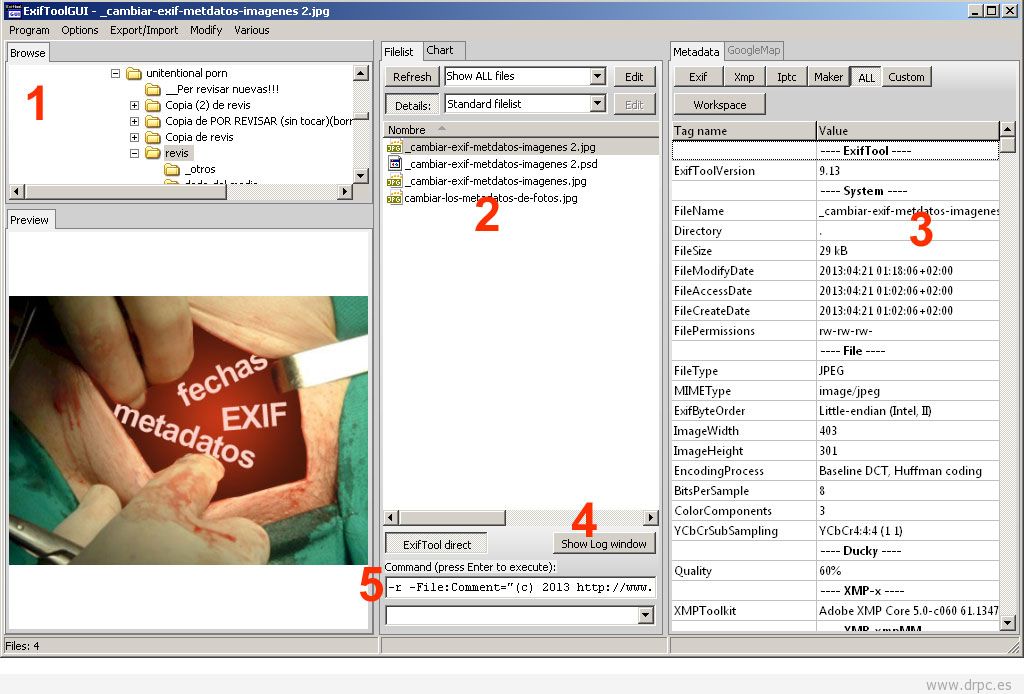Viewport: 1024px width, 694px height.
Task: Click the Details: toggle button
Action: click(x=412, y=105)
